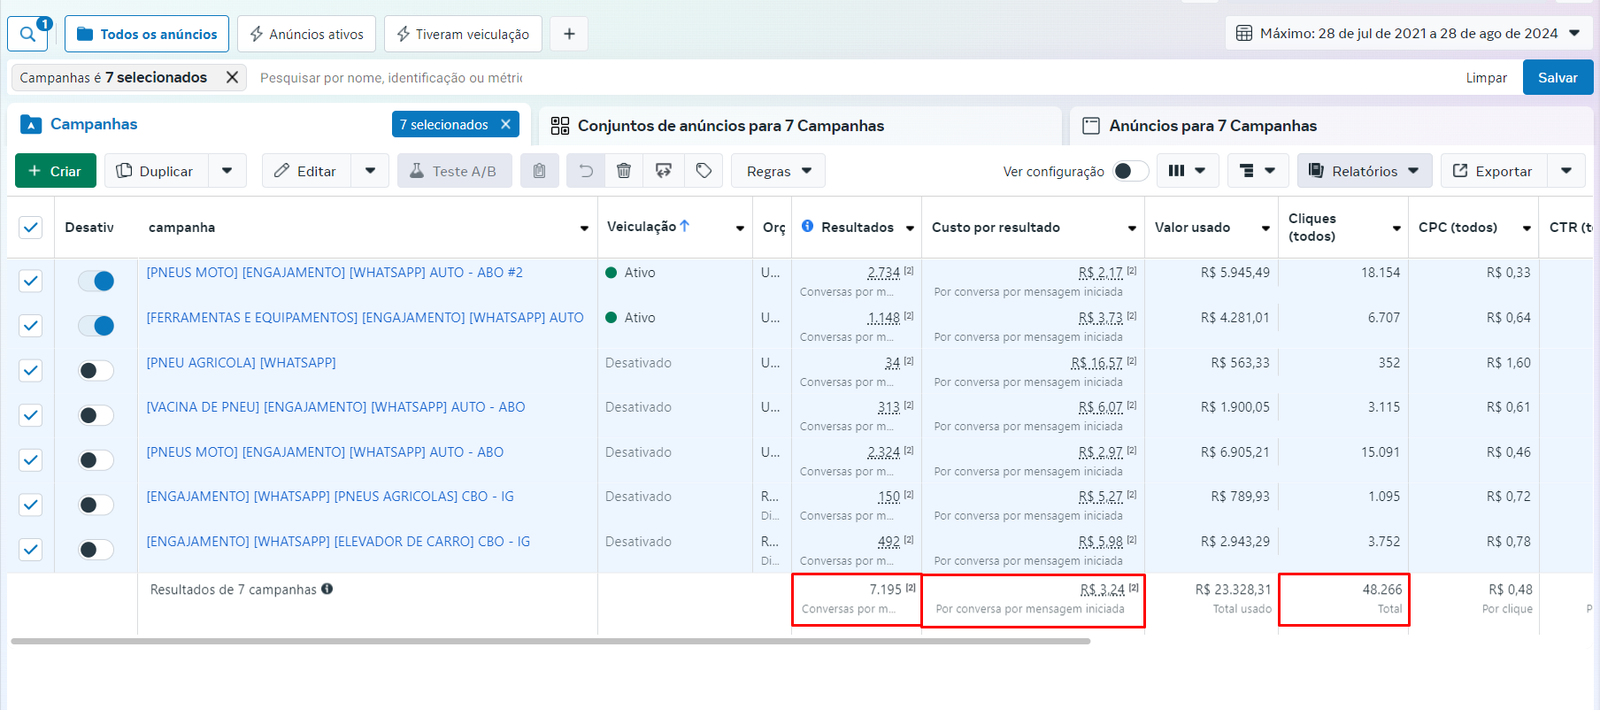Viewport: 1600px width, 710px height.
Task: Open the Relatórios dropdown
Action: tap(1364, 171)
